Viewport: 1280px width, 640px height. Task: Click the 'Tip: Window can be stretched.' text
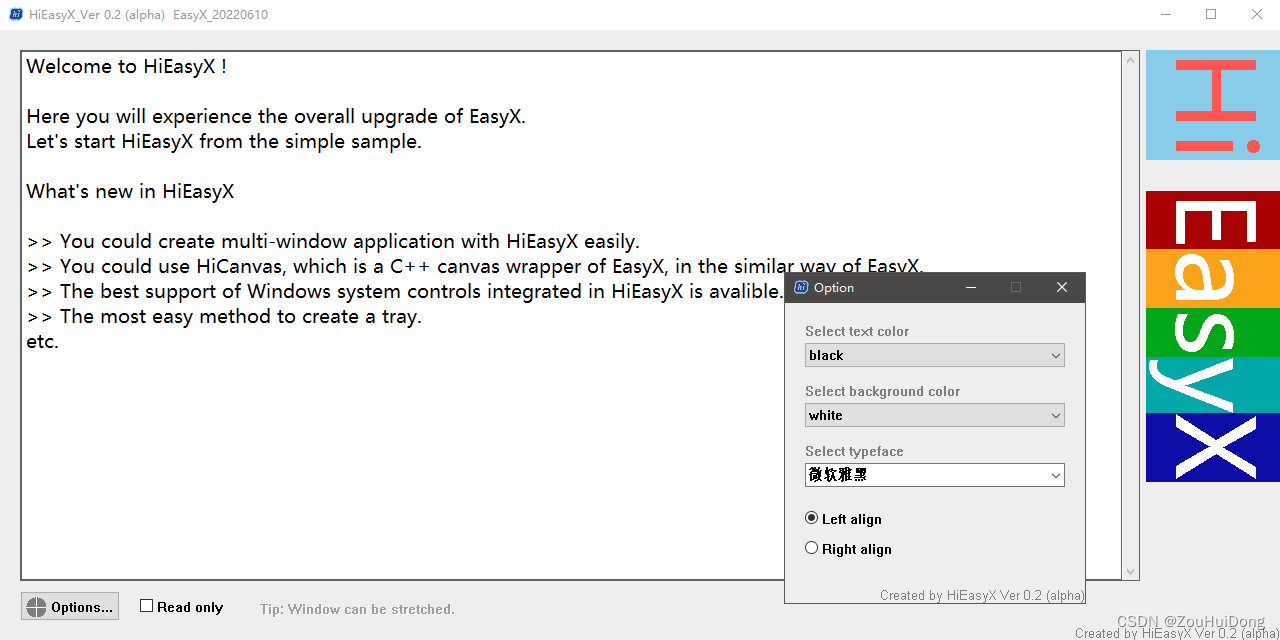point(357,609)
